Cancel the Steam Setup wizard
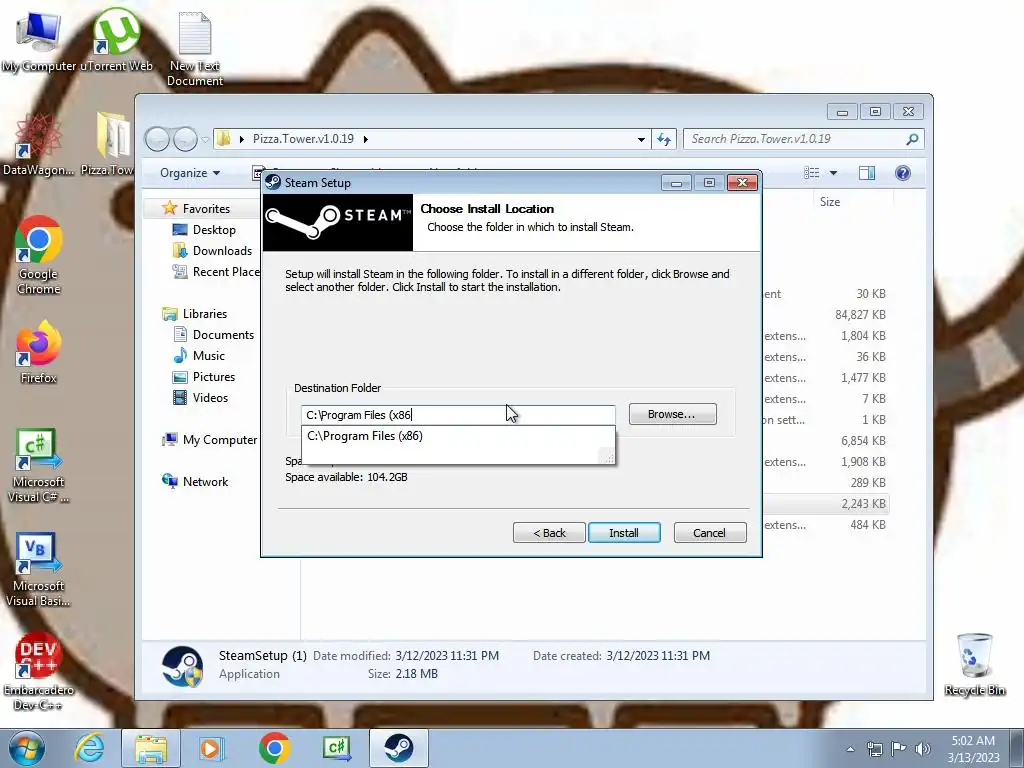 click(709, 533)
